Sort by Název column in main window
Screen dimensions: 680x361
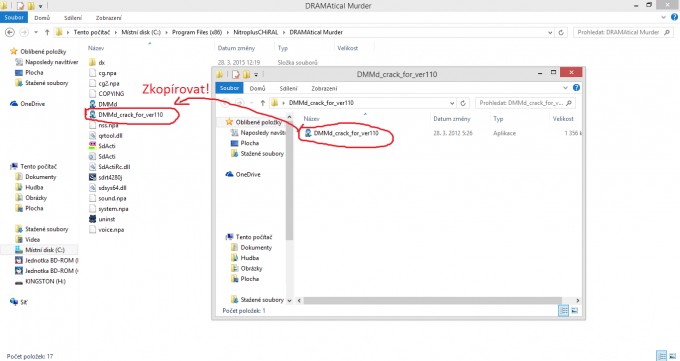click(x=96, y=48)
